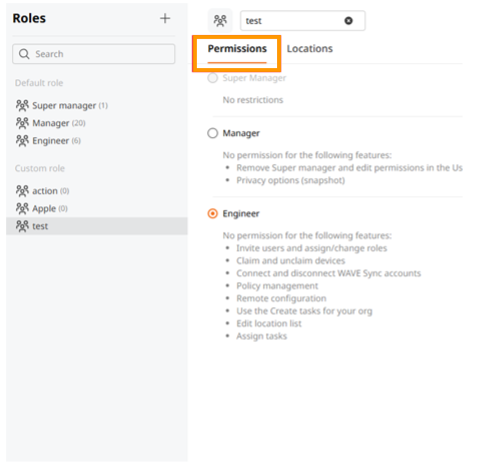The image size is (494, 466).
Task: Click the Search roles input field
Action: [94, 54]
